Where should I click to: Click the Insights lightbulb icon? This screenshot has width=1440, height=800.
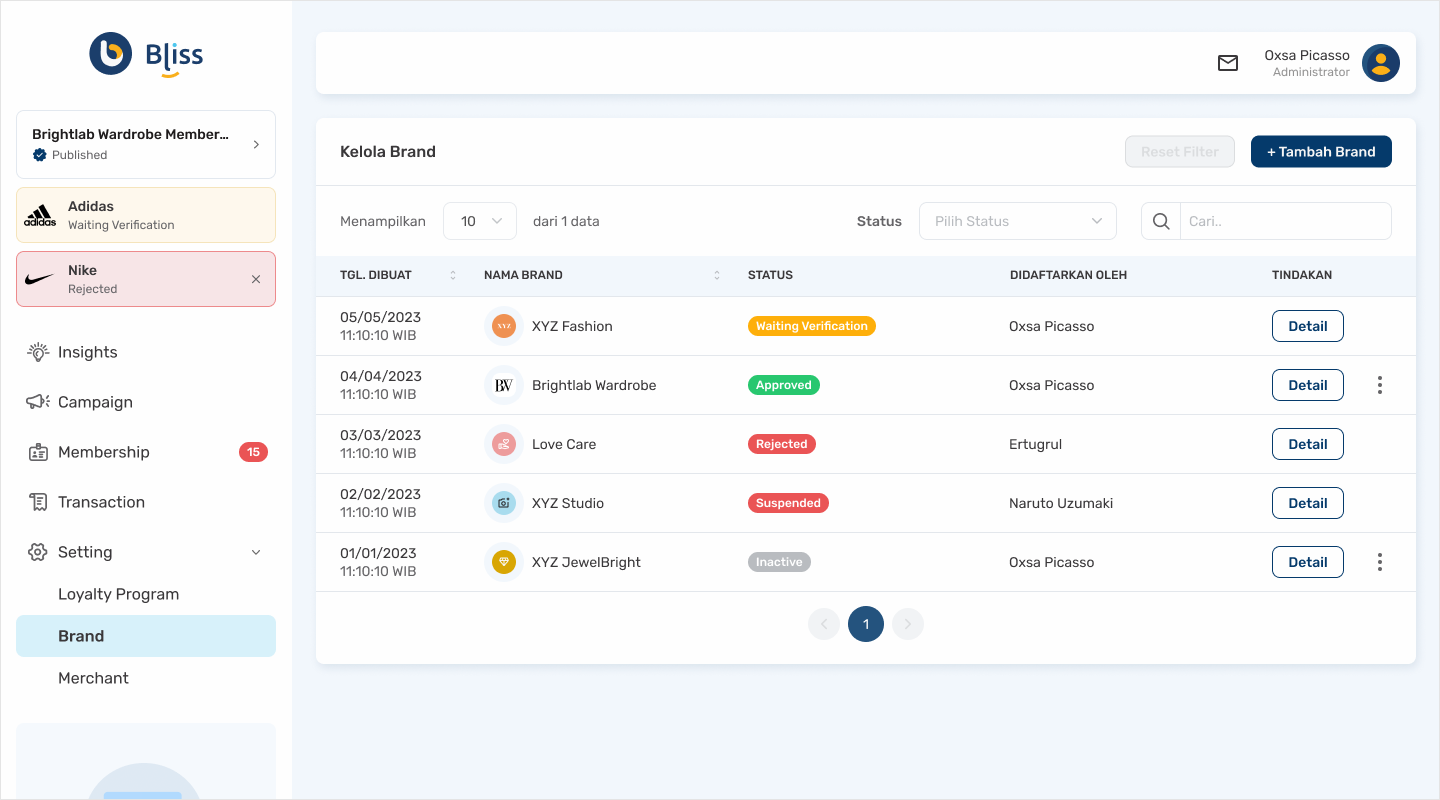[x=38, y=352]
